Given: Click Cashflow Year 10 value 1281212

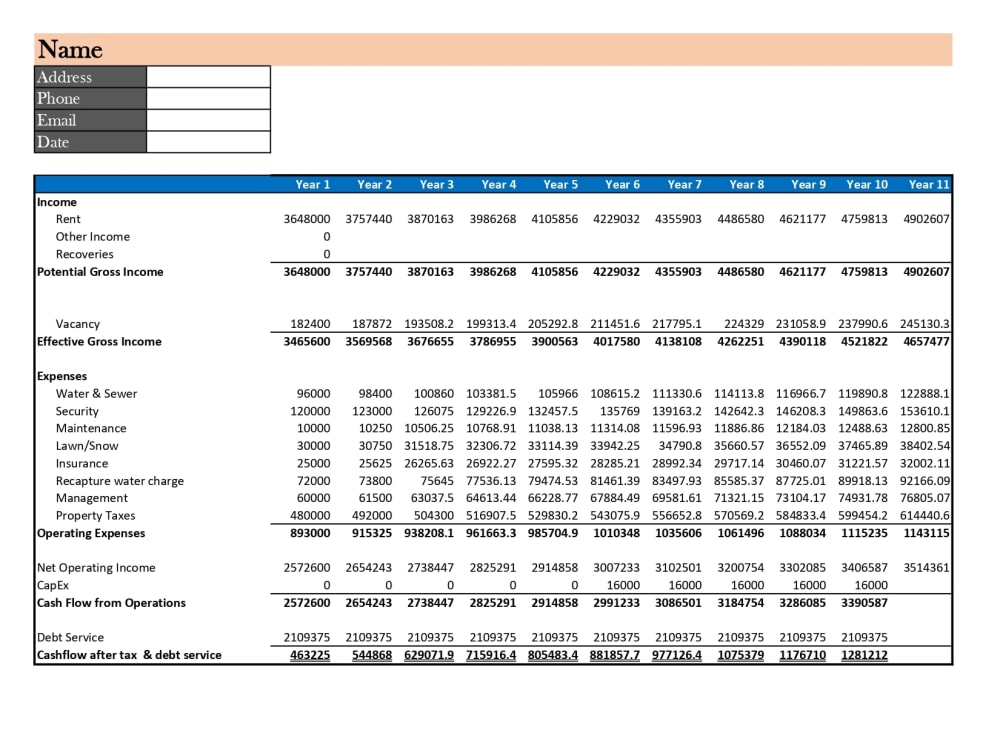Looking at the screenshot, I should tap(864, 655).
